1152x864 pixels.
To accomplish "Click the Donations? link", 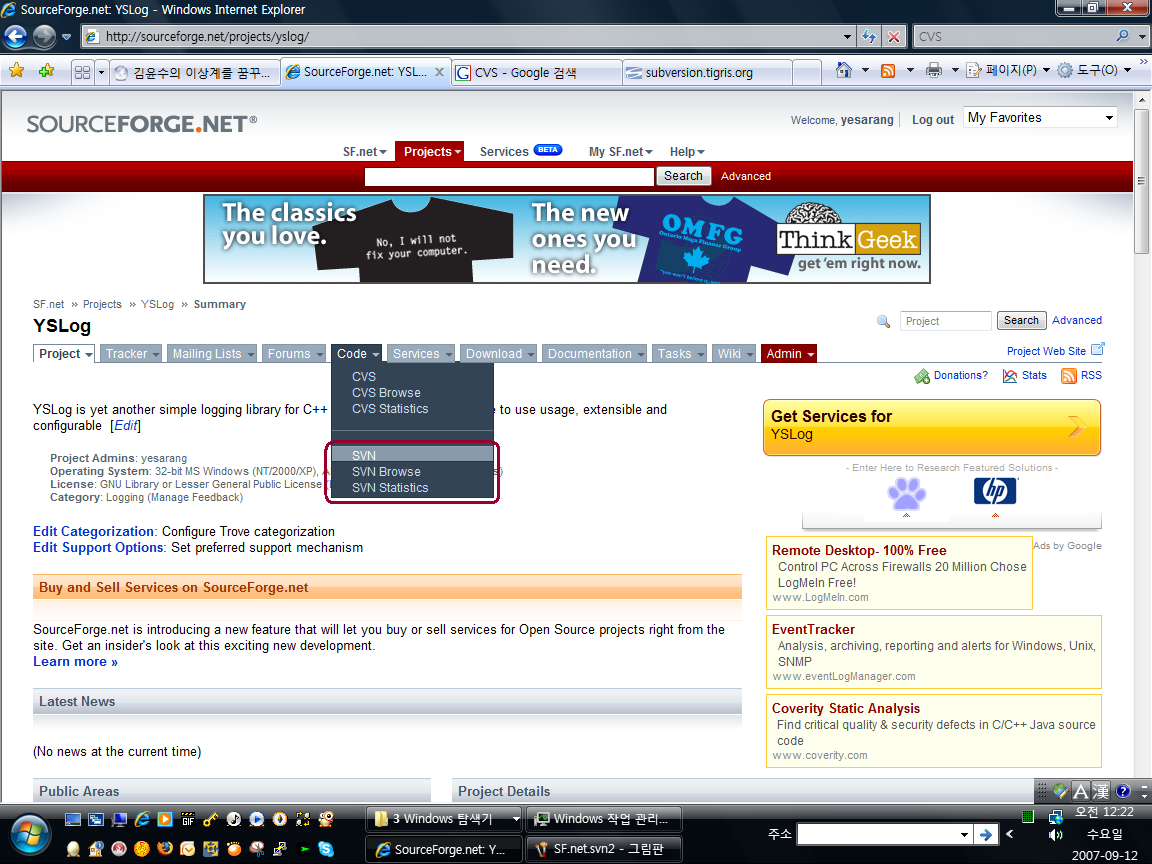I will (x=960, y=375).
